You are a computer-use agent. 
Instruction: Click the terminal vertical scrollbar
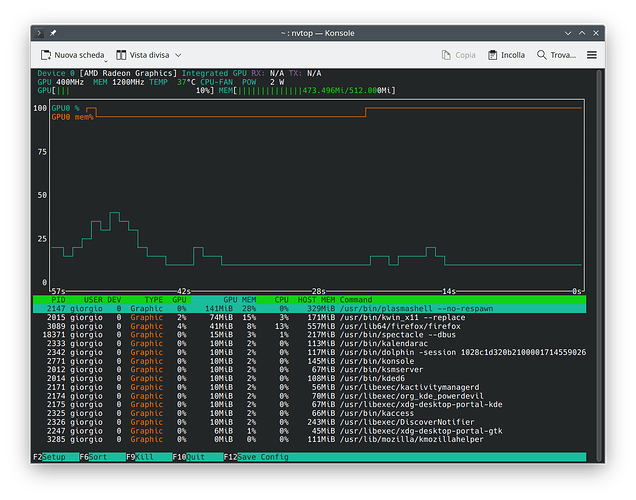[x=599, y=266]
